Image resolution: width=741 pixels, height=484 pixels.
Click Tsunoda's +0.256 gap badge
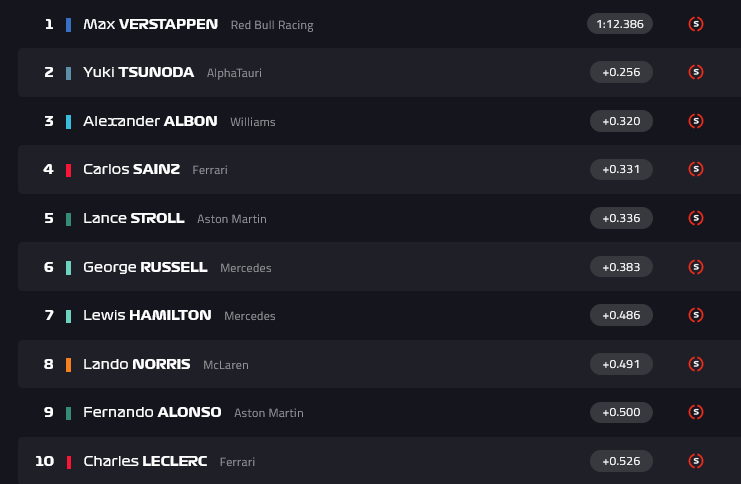click(x=621, y=72)
